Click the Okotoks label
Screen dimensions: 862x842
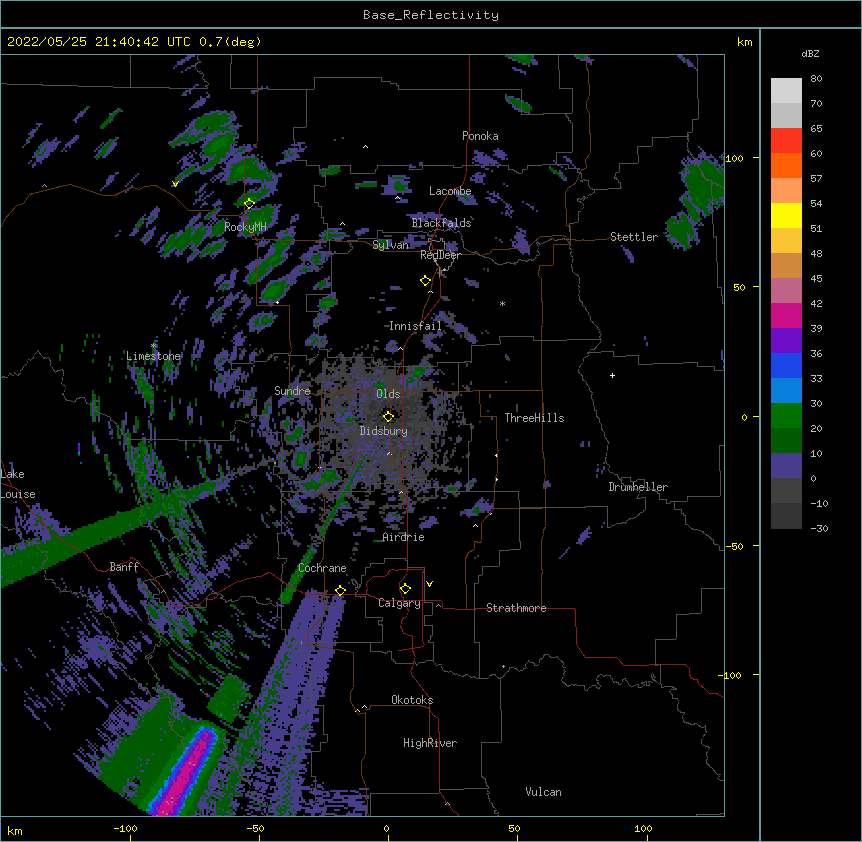412,700
